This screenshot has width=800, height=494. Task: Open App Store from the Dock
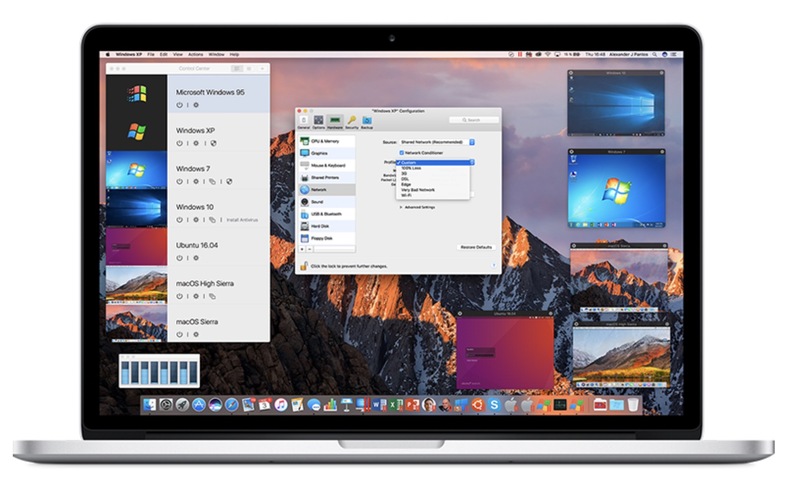point(198,405)
